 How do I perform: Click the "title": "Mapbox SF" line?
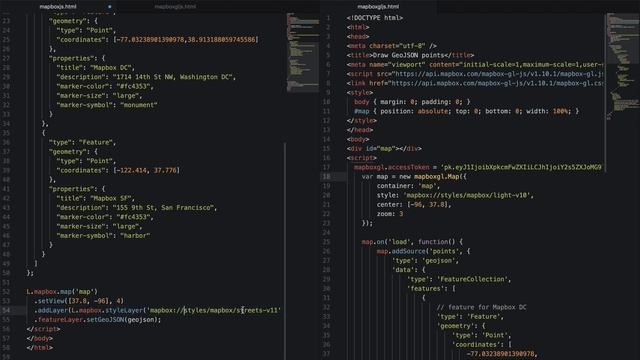[96, 198]
